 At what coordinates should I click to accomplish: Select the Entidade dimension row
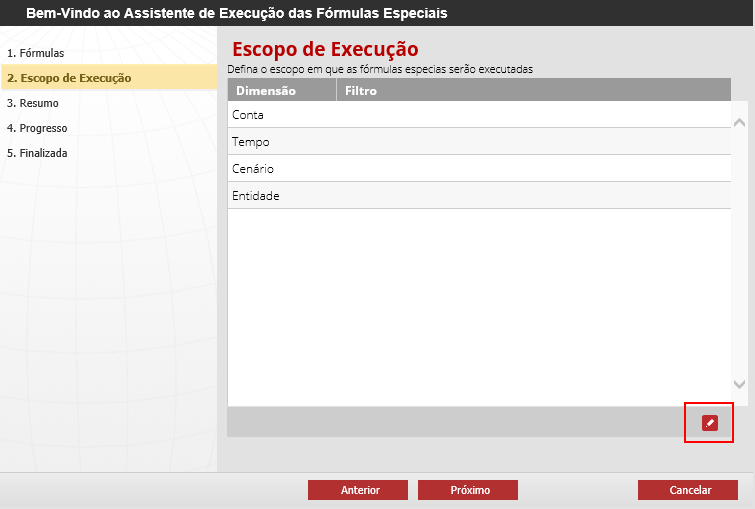[479, 196]
